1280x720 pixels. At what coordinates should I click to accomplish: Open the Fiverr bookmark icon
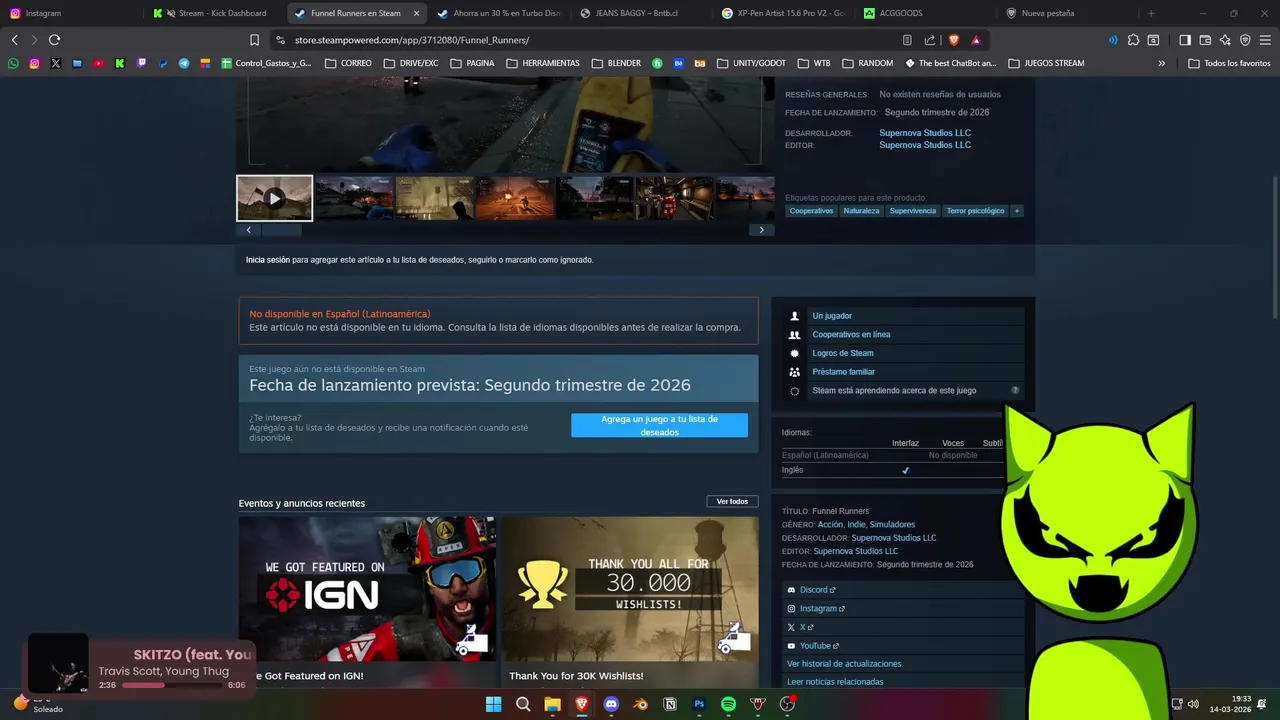point(657,63)
